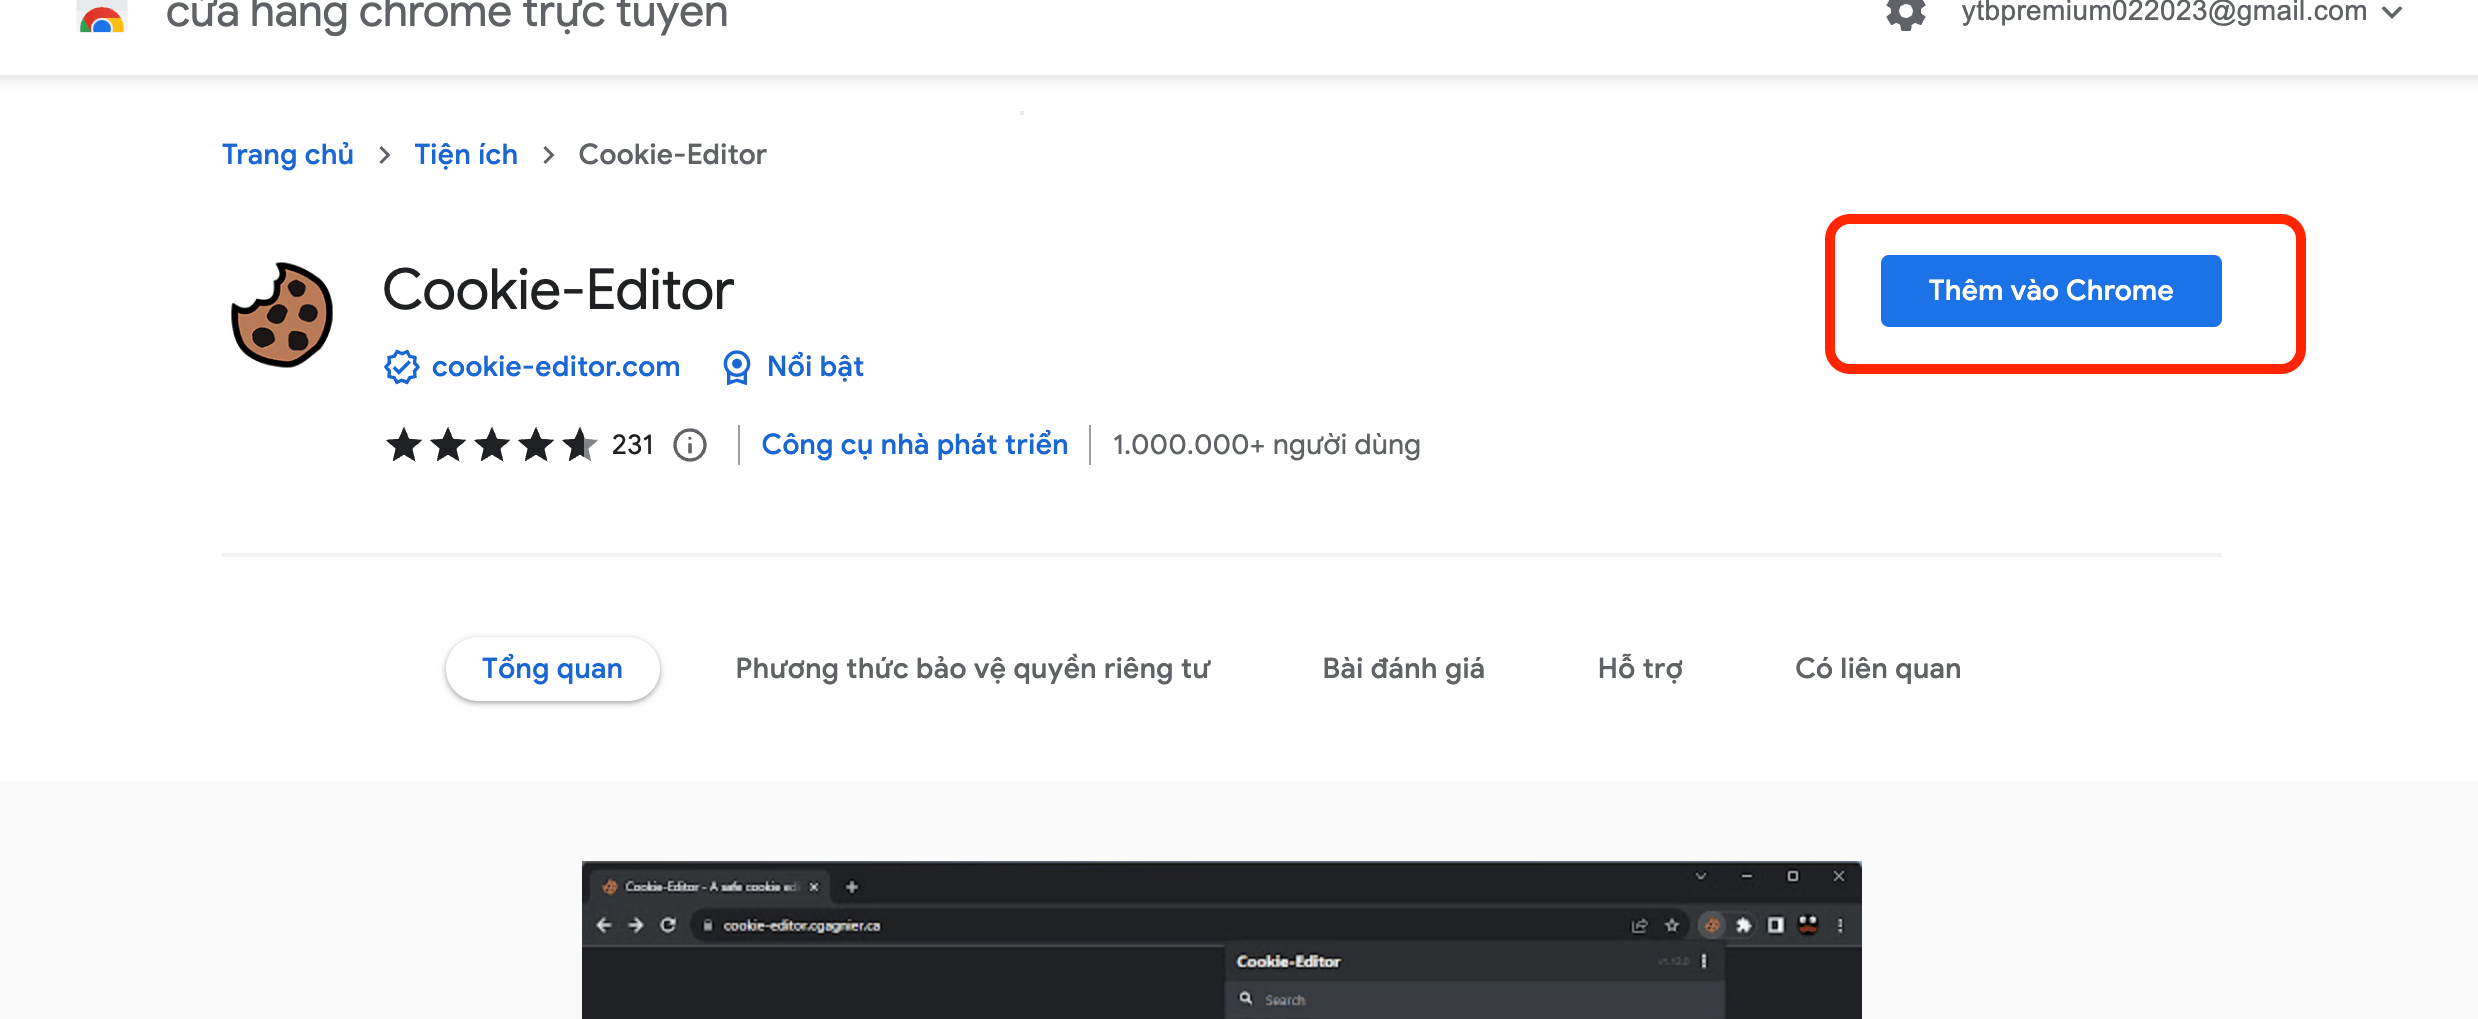Open the cookie-editor.com publisher link

tap(556, 367)
